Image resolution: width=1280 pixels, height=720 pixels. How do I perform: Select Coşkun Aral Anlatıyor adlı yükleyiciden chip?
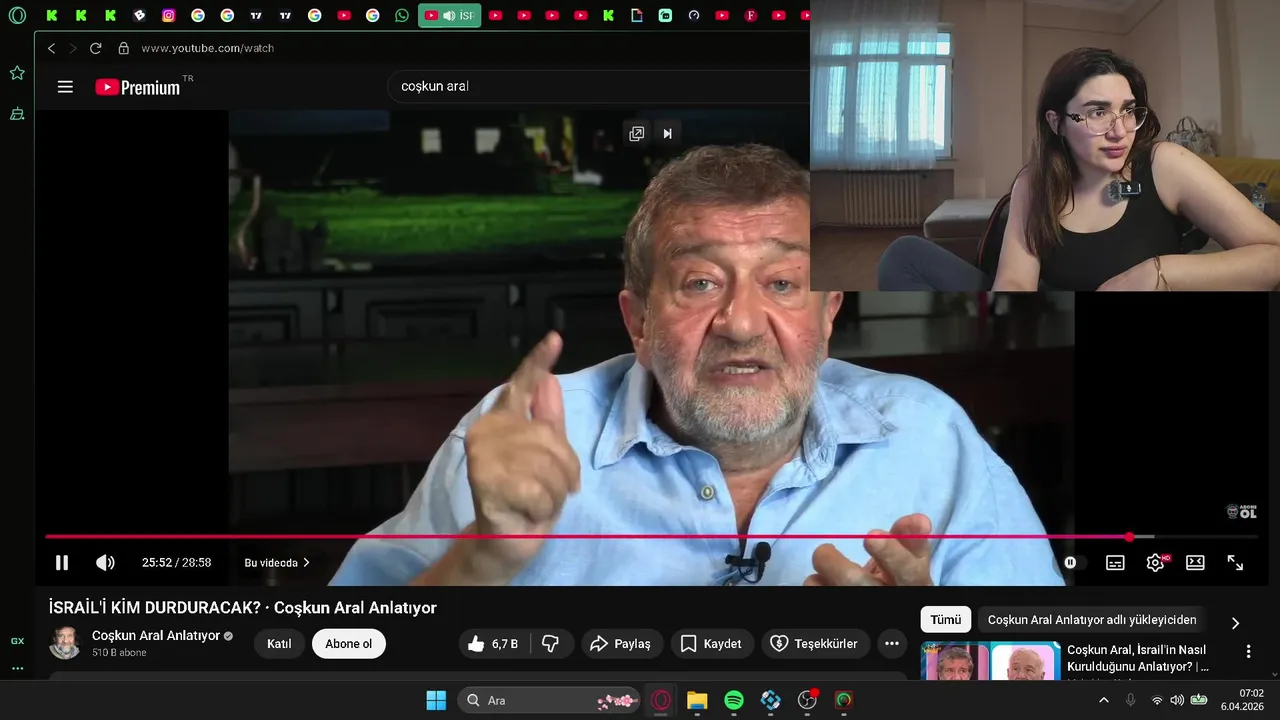click(x=1092, y=620)
